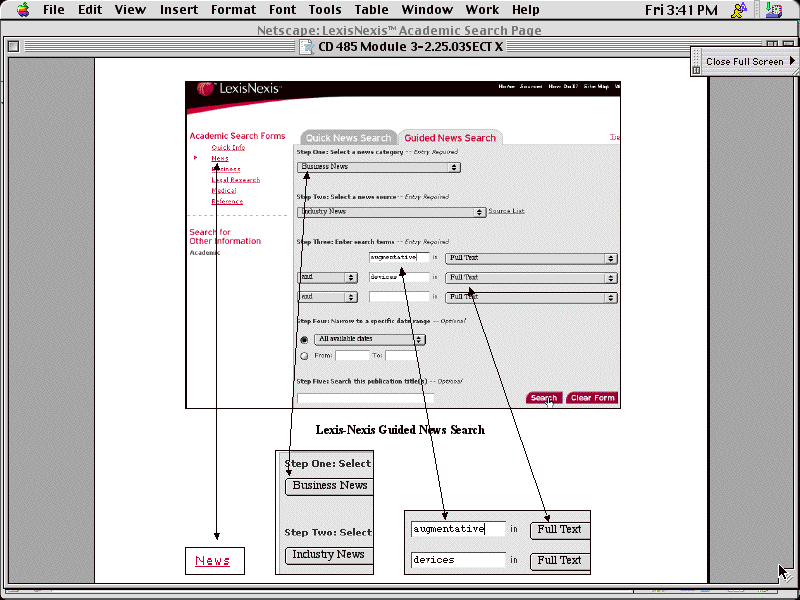Click the enlarged augmentative field in the callout
This screenshot has width=800, height=600.
pos(458,529)
